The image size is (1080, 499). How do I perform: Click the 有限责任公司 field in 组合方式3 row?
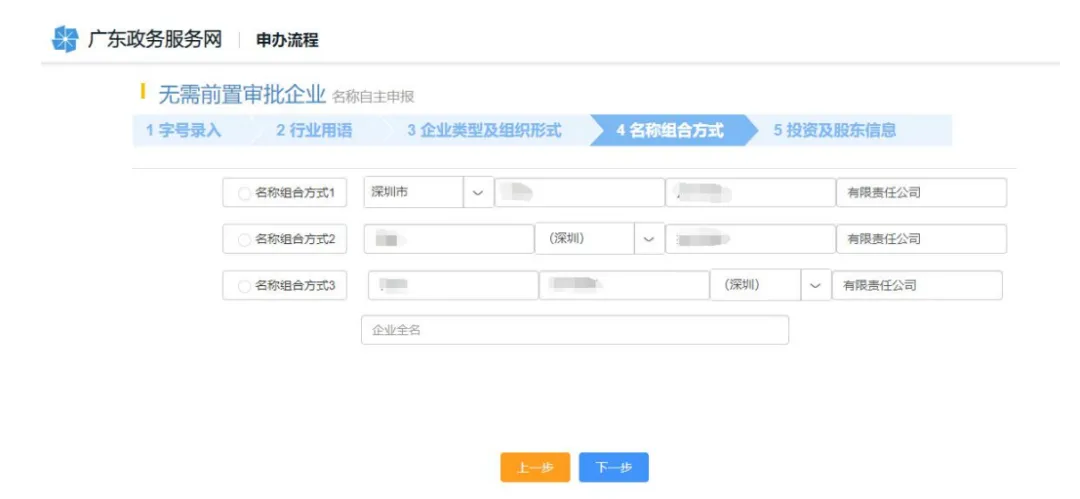(917, 285)
